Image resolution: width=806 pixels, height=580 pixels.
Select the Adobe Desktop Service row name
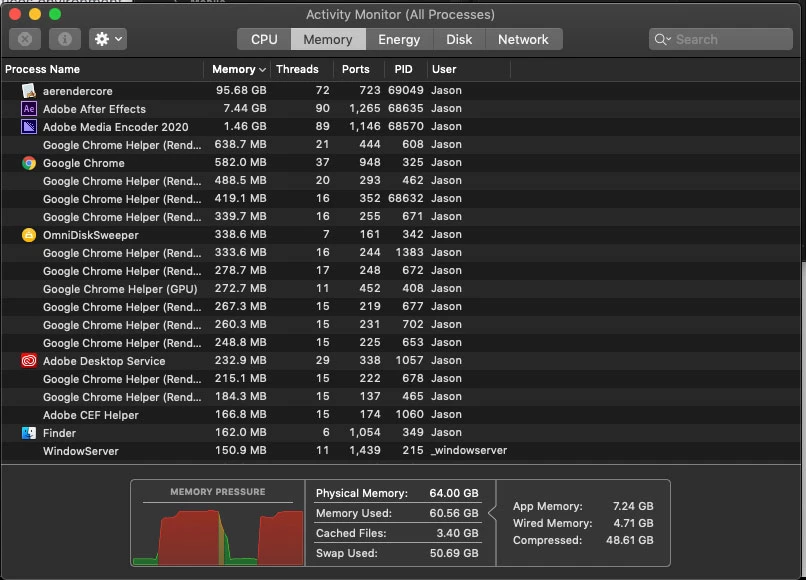(x=104, y=361)
